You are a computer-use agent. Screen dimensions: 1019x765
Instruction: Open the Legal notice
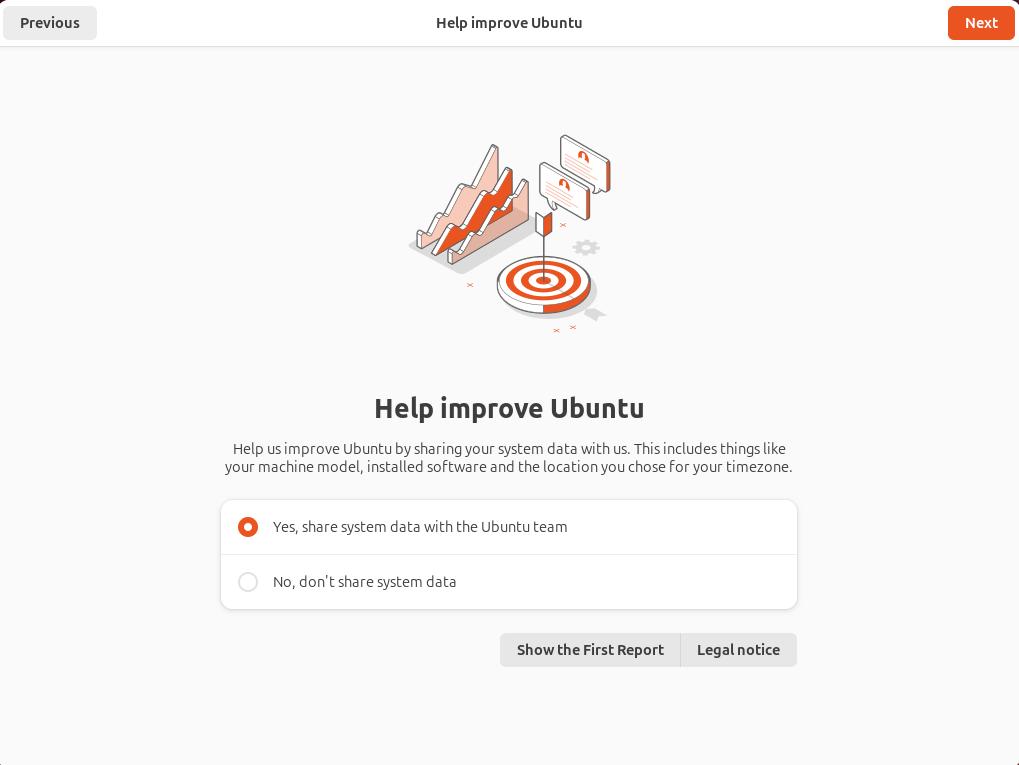(738, 650)
